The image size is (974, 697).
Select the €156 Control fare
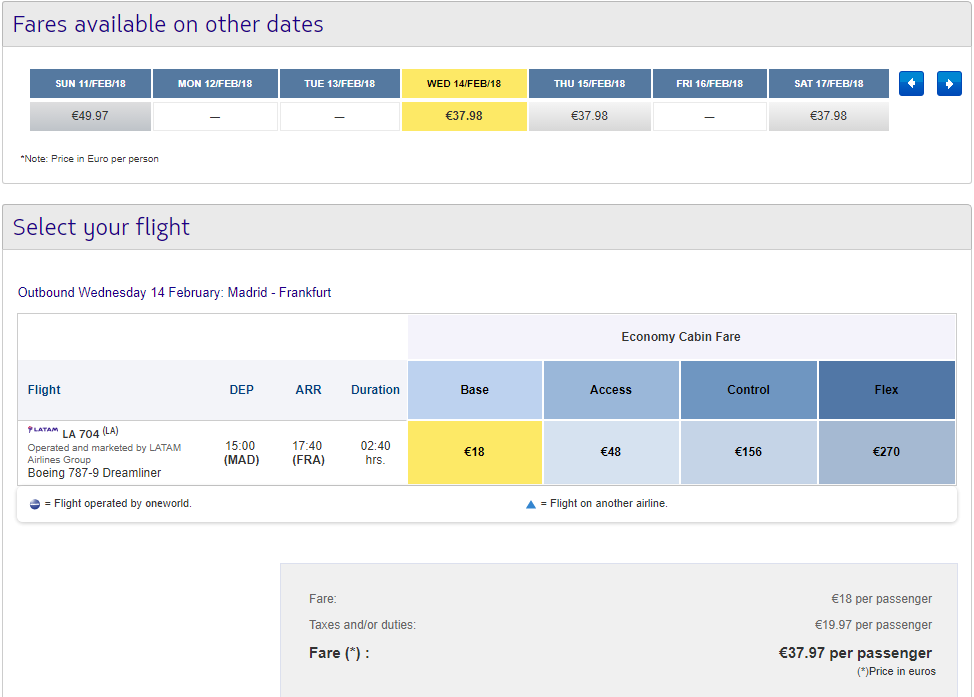[749, 452]
